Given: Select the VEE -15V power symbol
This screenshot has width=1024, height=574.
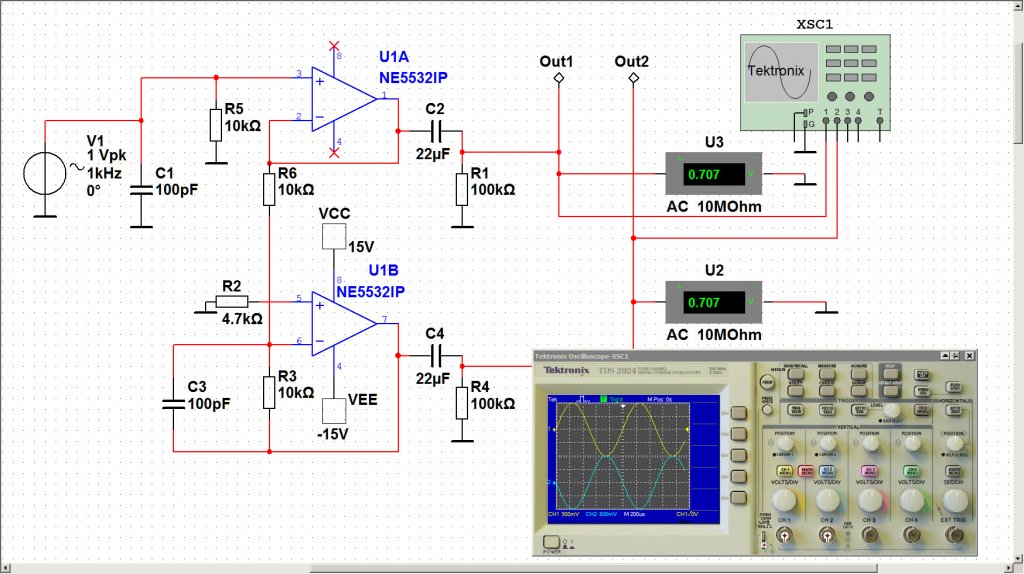Looking at the screenshot, I should pos(334,411).
